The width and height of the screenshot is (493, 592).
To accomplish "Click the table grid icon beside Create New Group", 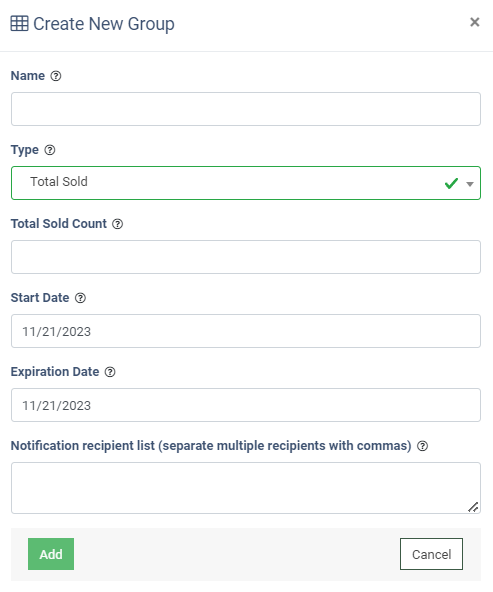I will [x=19, y=23].
